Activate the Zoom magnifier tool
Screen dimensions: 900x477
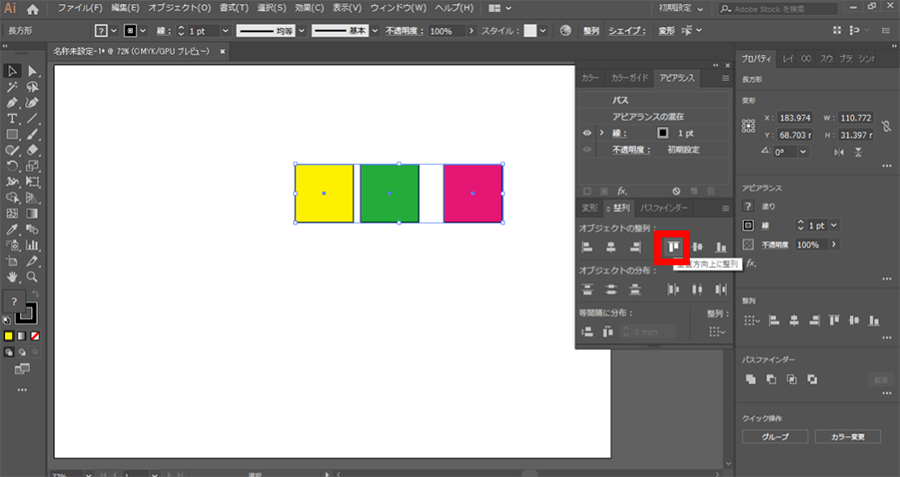click(x=32, y=276)
